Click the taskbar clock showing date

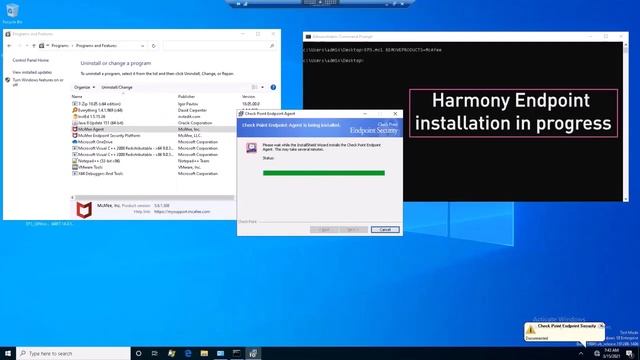pos(611,353)
